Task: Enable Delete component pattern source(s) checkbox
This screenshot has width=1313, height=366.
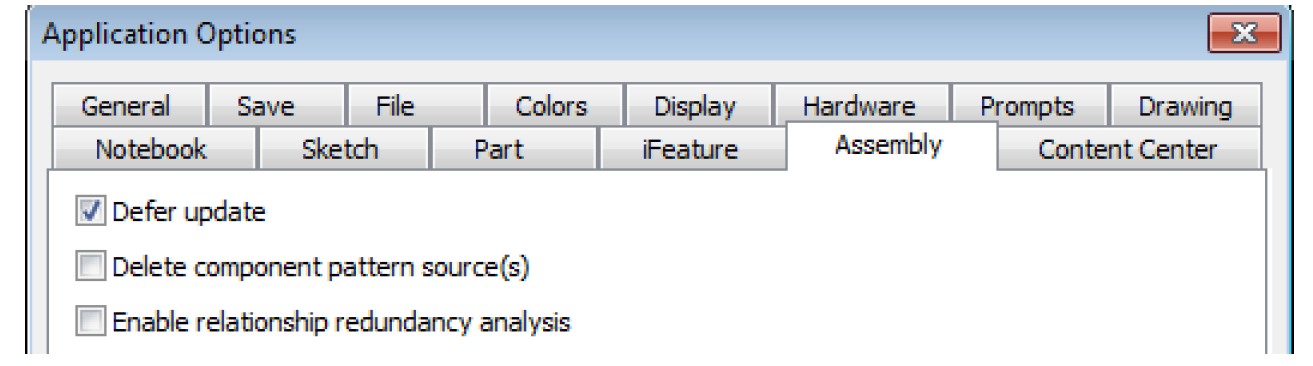Action: 90,267
